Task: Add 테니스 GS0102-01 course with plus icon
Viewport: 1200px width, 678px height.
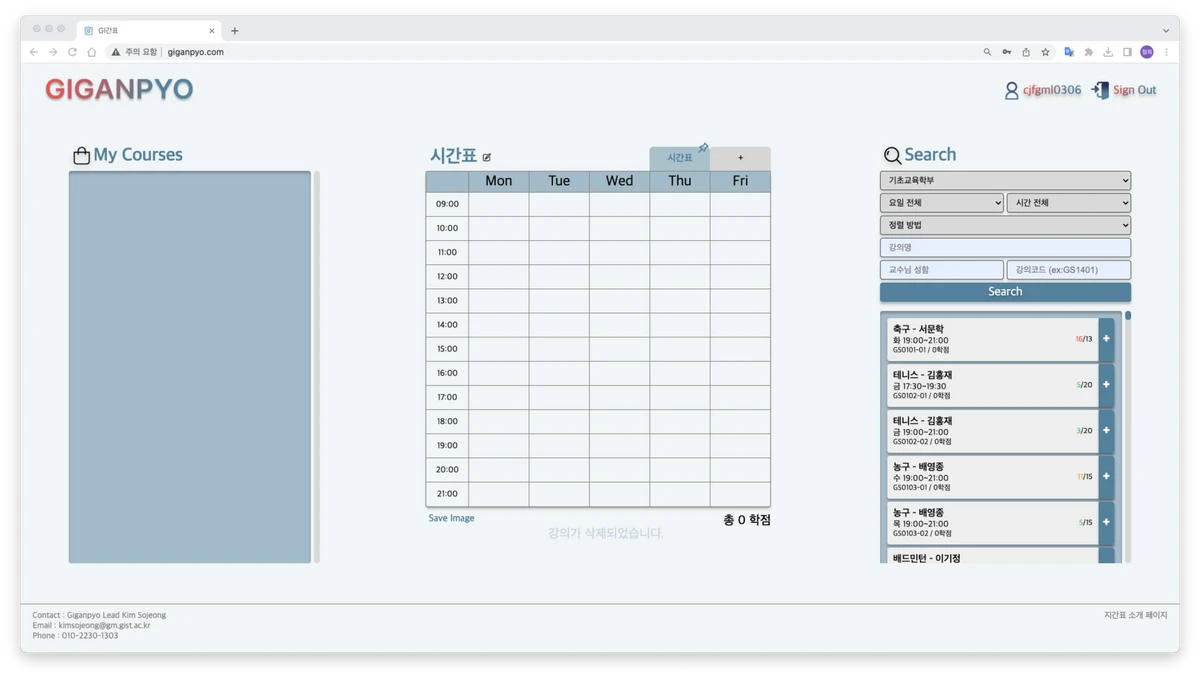Action: coord(1106,385)
